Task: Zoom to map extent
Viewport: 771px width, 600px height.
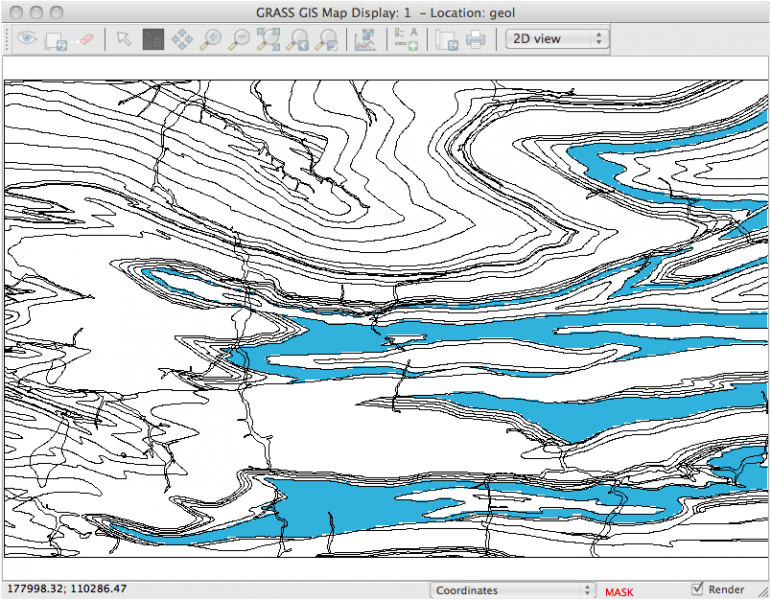Action: click(268, 40)
